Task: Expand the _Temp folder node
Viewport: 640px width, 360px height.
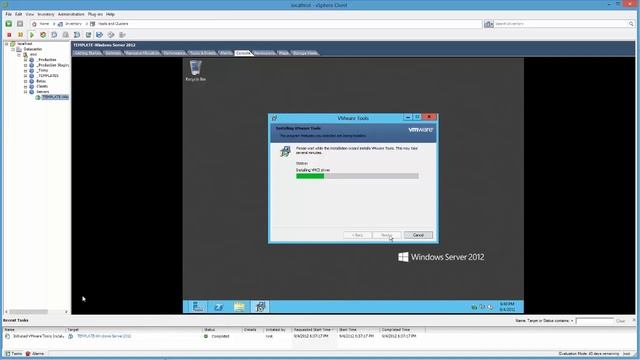Action: click(25, 70)
